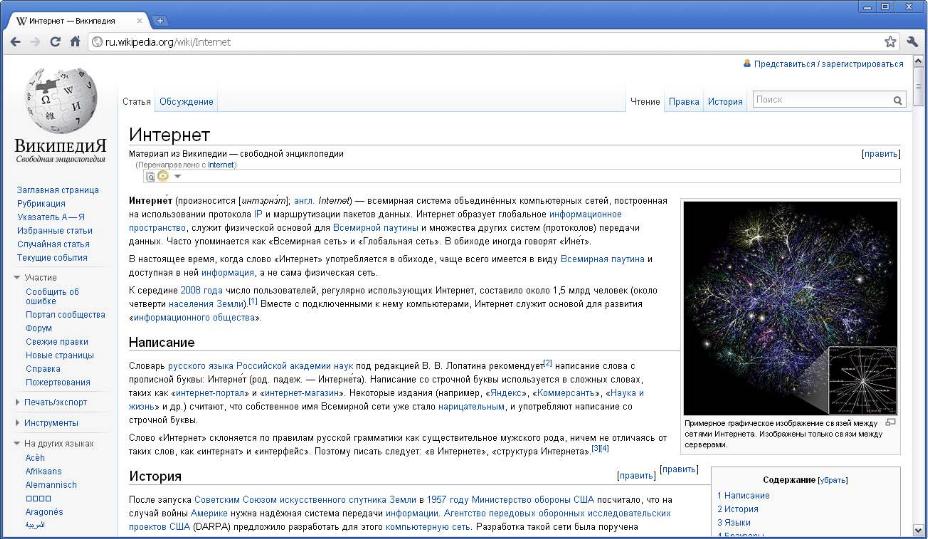
Task: Follow the redirect source Internet link
Action: click(x=221, y=165)
